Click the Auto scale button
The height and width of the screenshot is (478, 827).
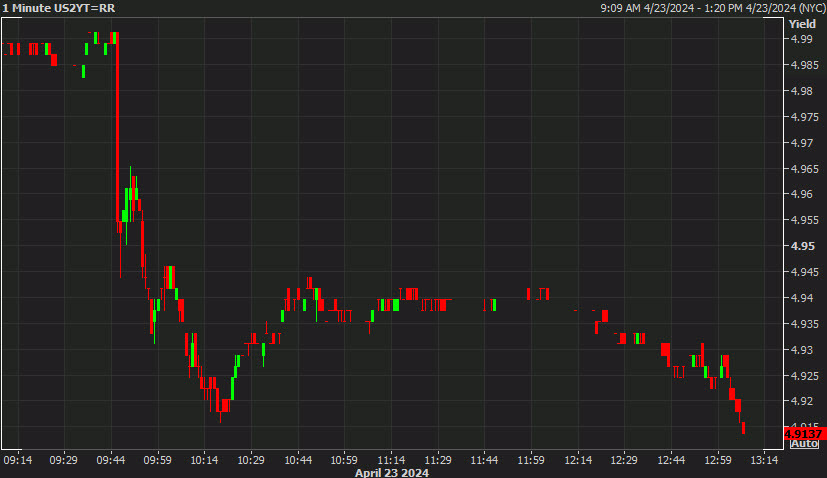(804, 444)
